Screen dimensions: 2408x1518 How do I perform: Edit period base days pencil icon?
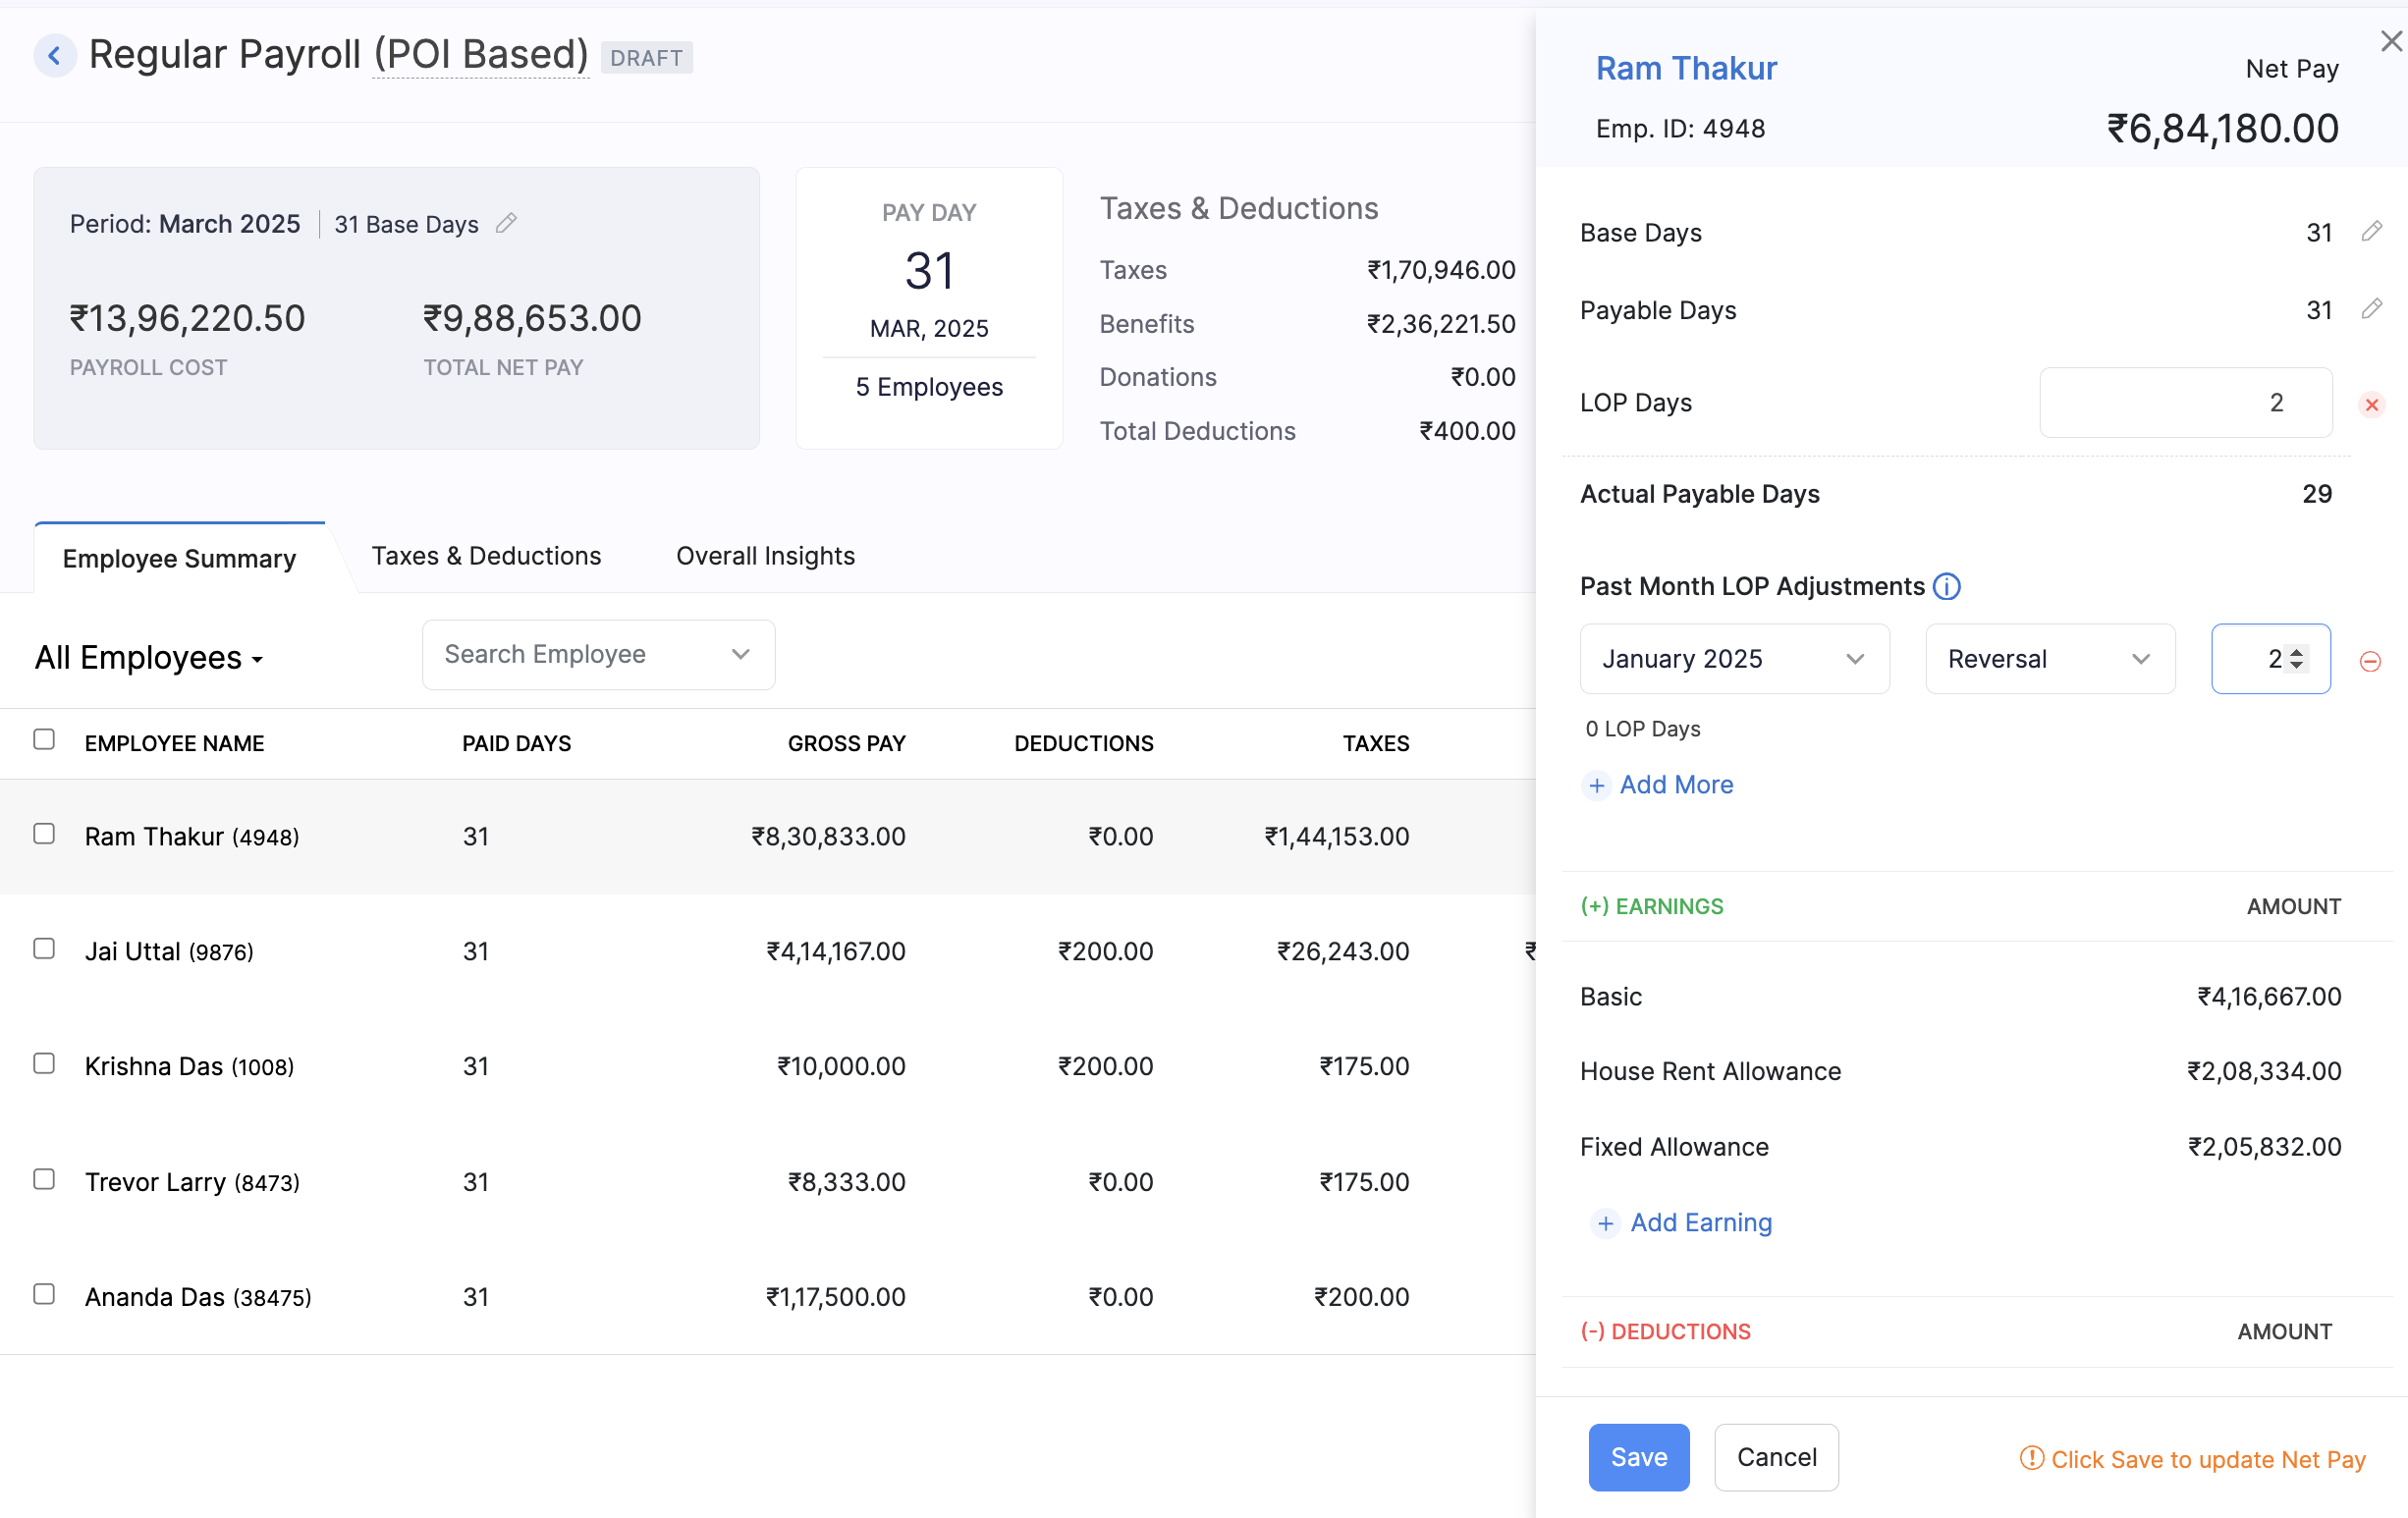tap(507, 223)
